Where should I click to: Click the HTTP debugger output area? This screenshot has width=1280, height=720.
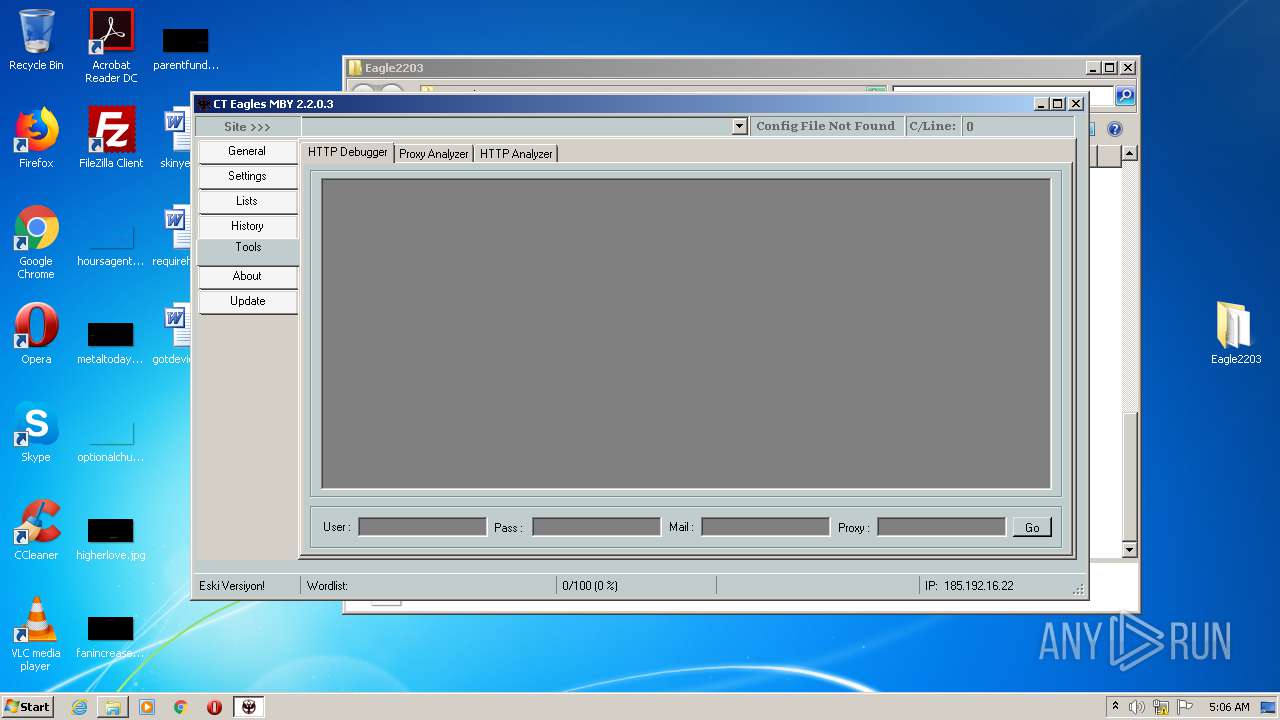pos(686,334)
